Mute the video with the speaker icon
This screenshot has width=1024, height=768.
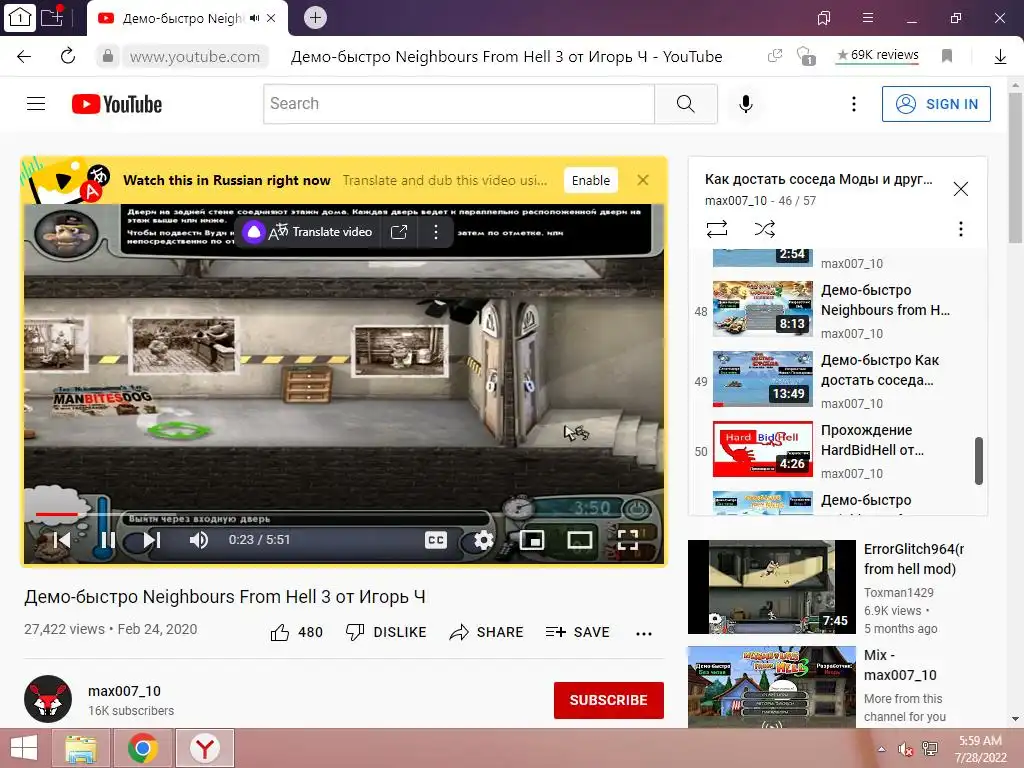(199, 539)
